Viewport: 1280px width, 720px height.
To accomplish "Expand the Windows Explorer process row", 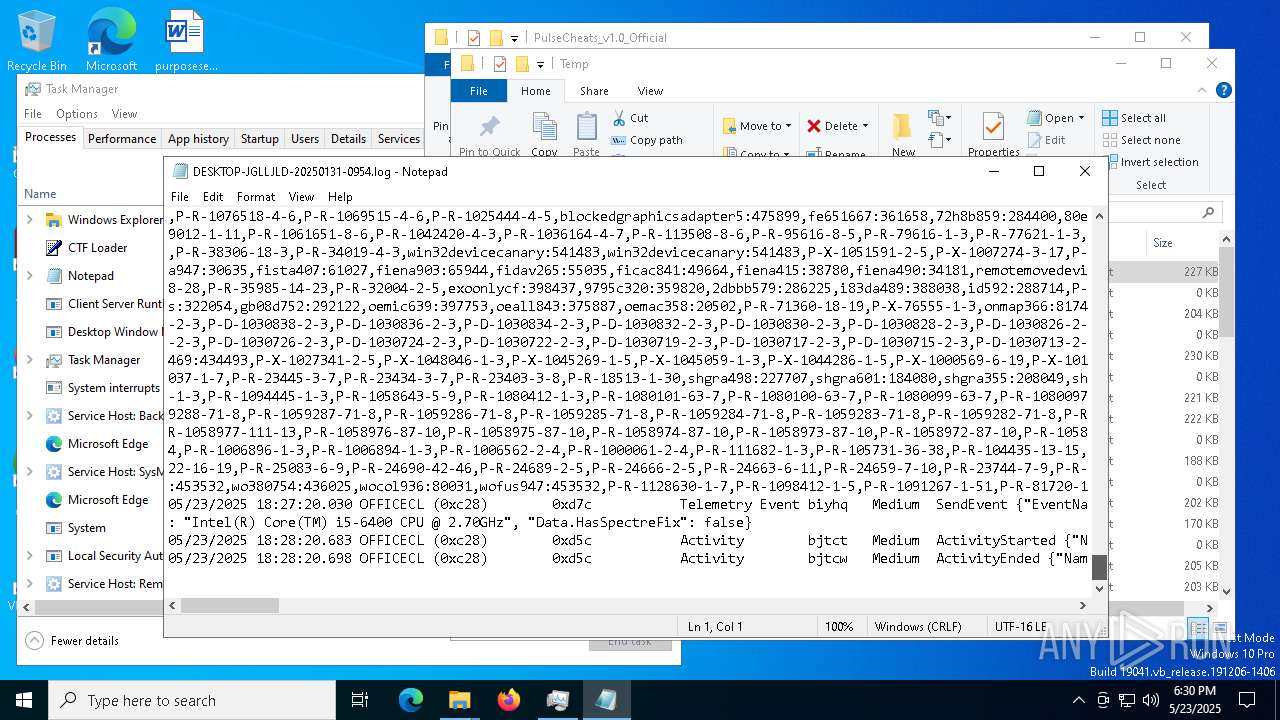I will coord(29,220).
